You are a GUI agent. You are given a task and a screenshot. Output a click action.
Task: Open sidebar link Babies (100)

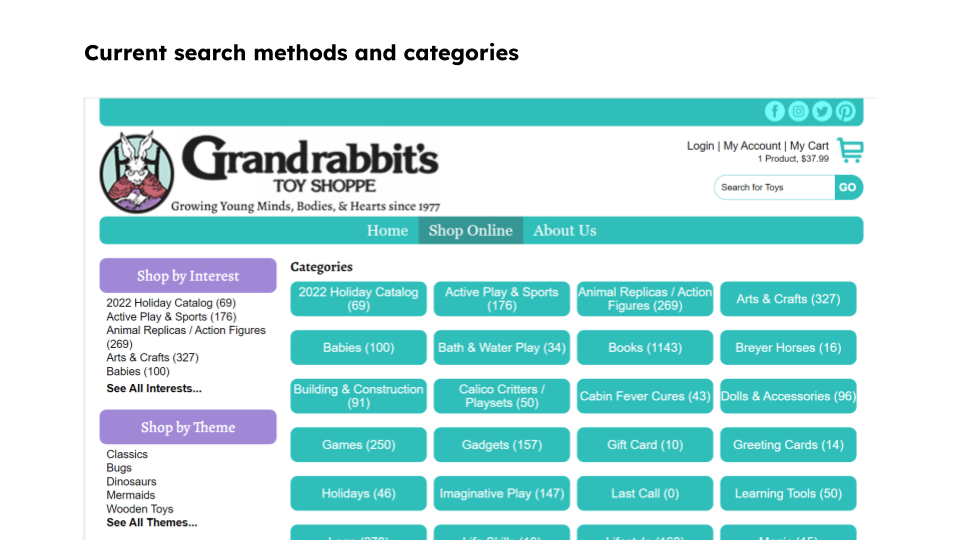pos(138,372)
